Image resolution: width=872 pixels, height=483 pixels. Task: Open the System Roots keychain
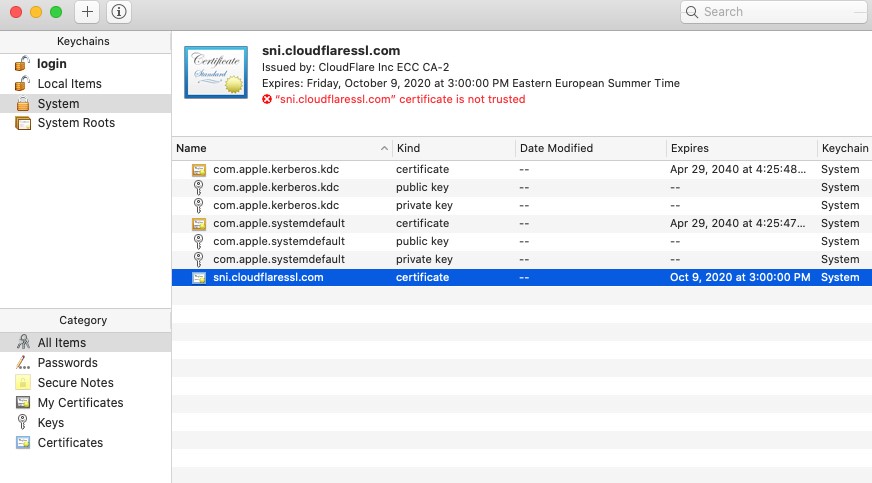point(75,123)
